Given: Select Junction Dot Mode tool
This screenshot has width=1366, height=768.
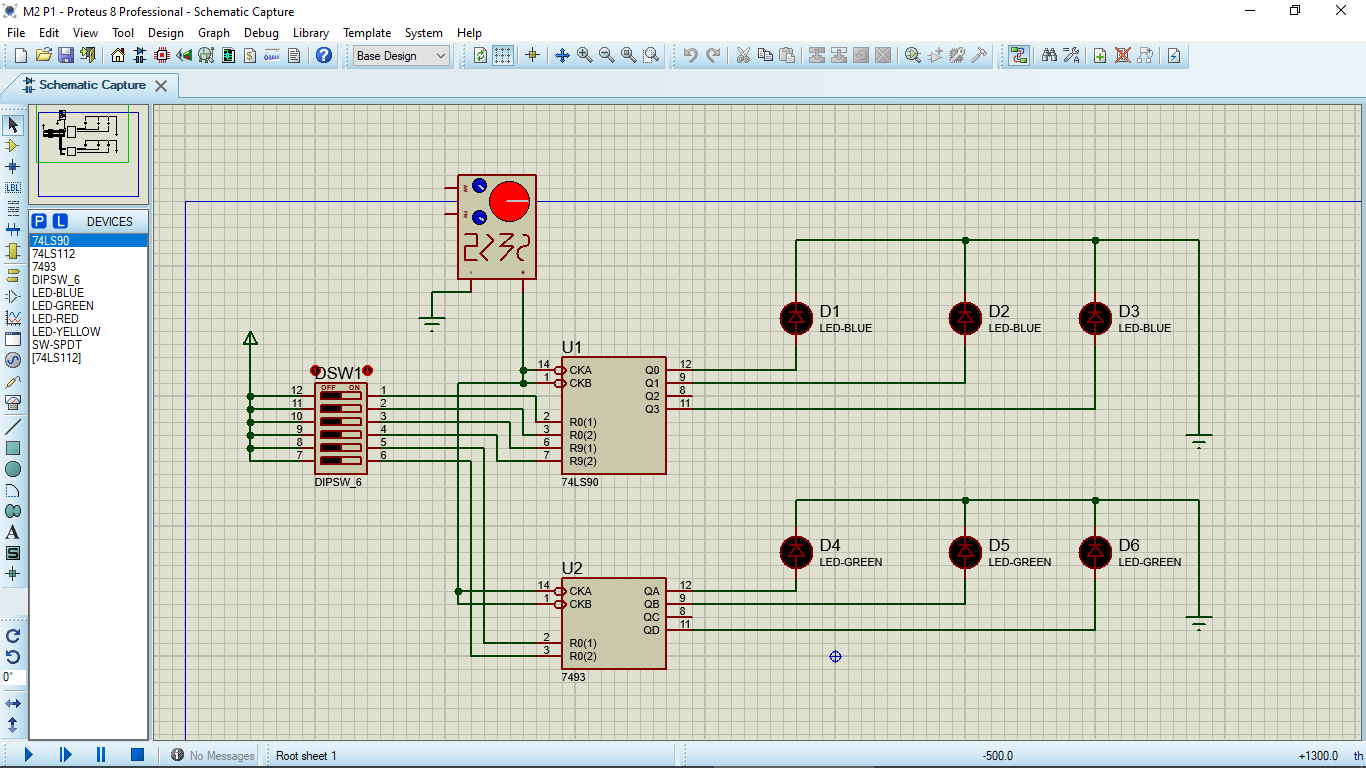Looking at the screenshot, I should pyautogui.click(x=13, y=167).
